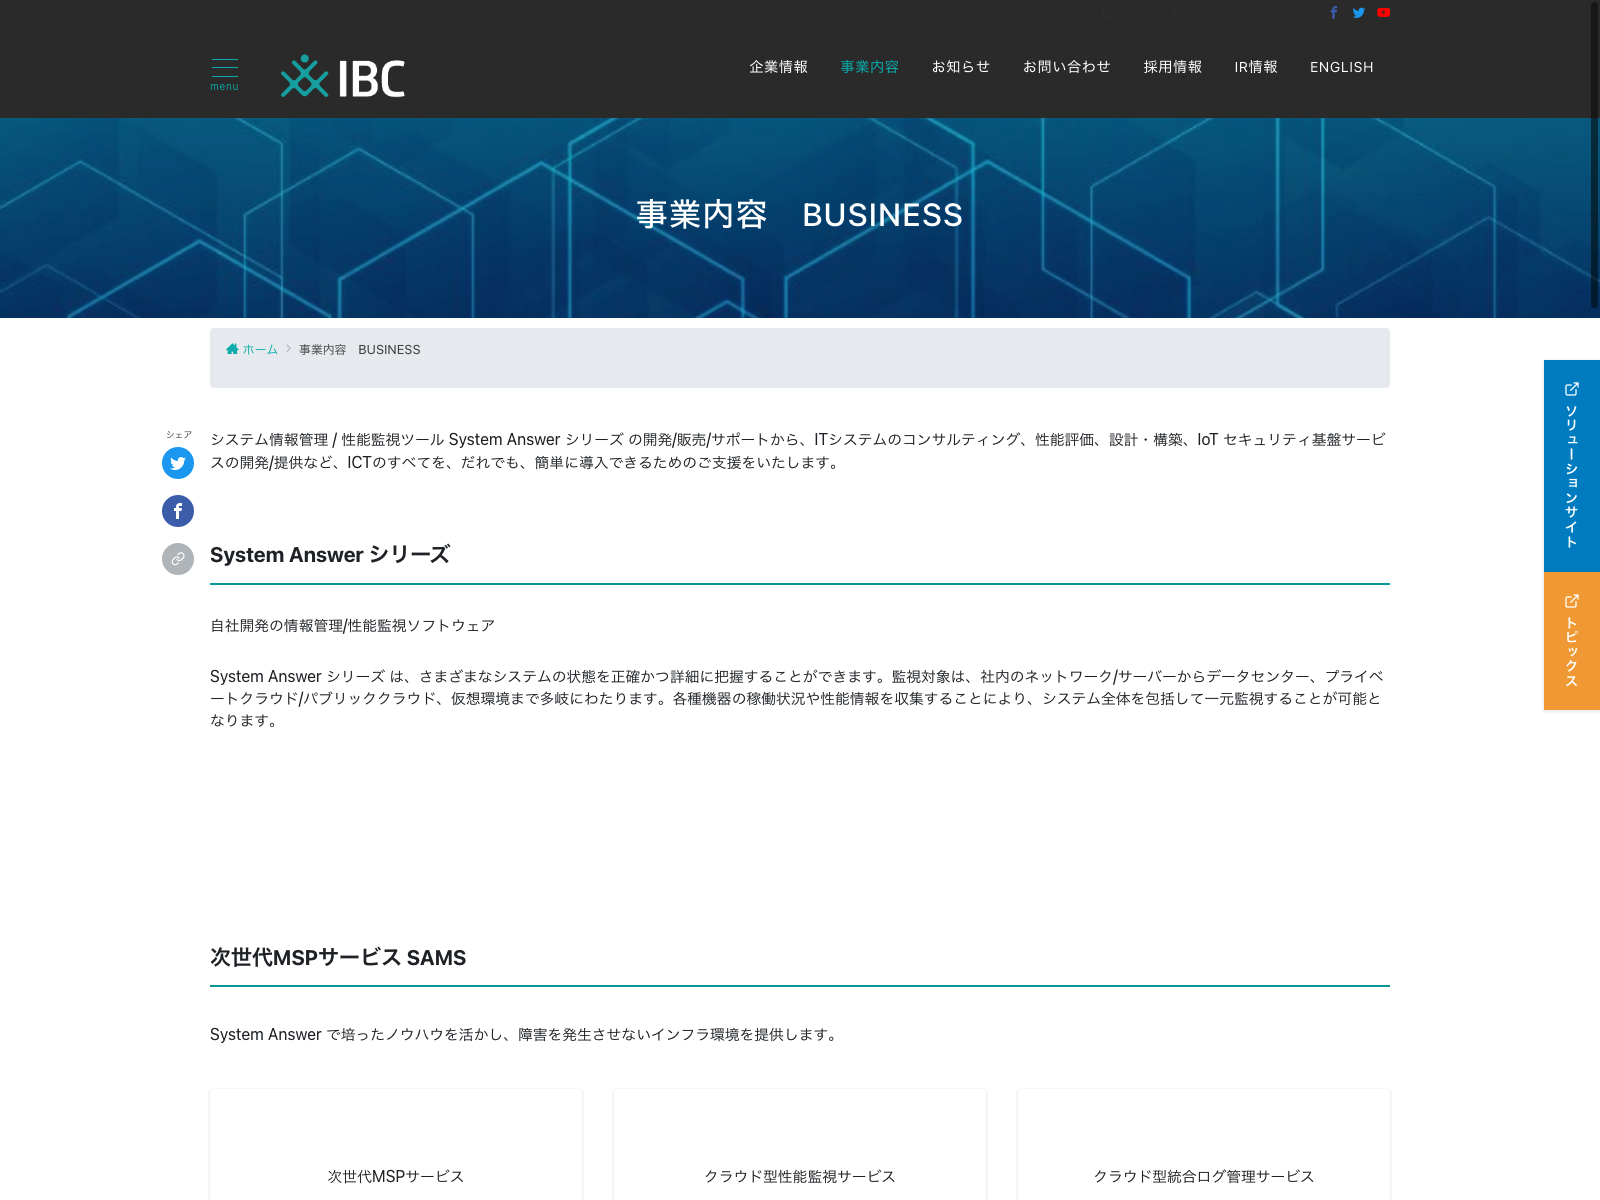Open YouTube icon in top bar

point(1383,13)
